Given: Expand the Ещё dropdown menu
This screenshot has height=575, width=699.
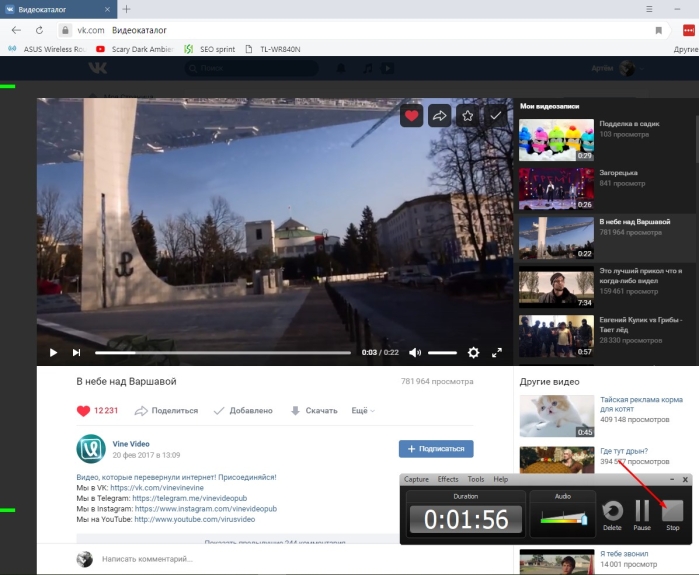Looking at the screenshot, I should pyautogui.click(x=363, y=411).
